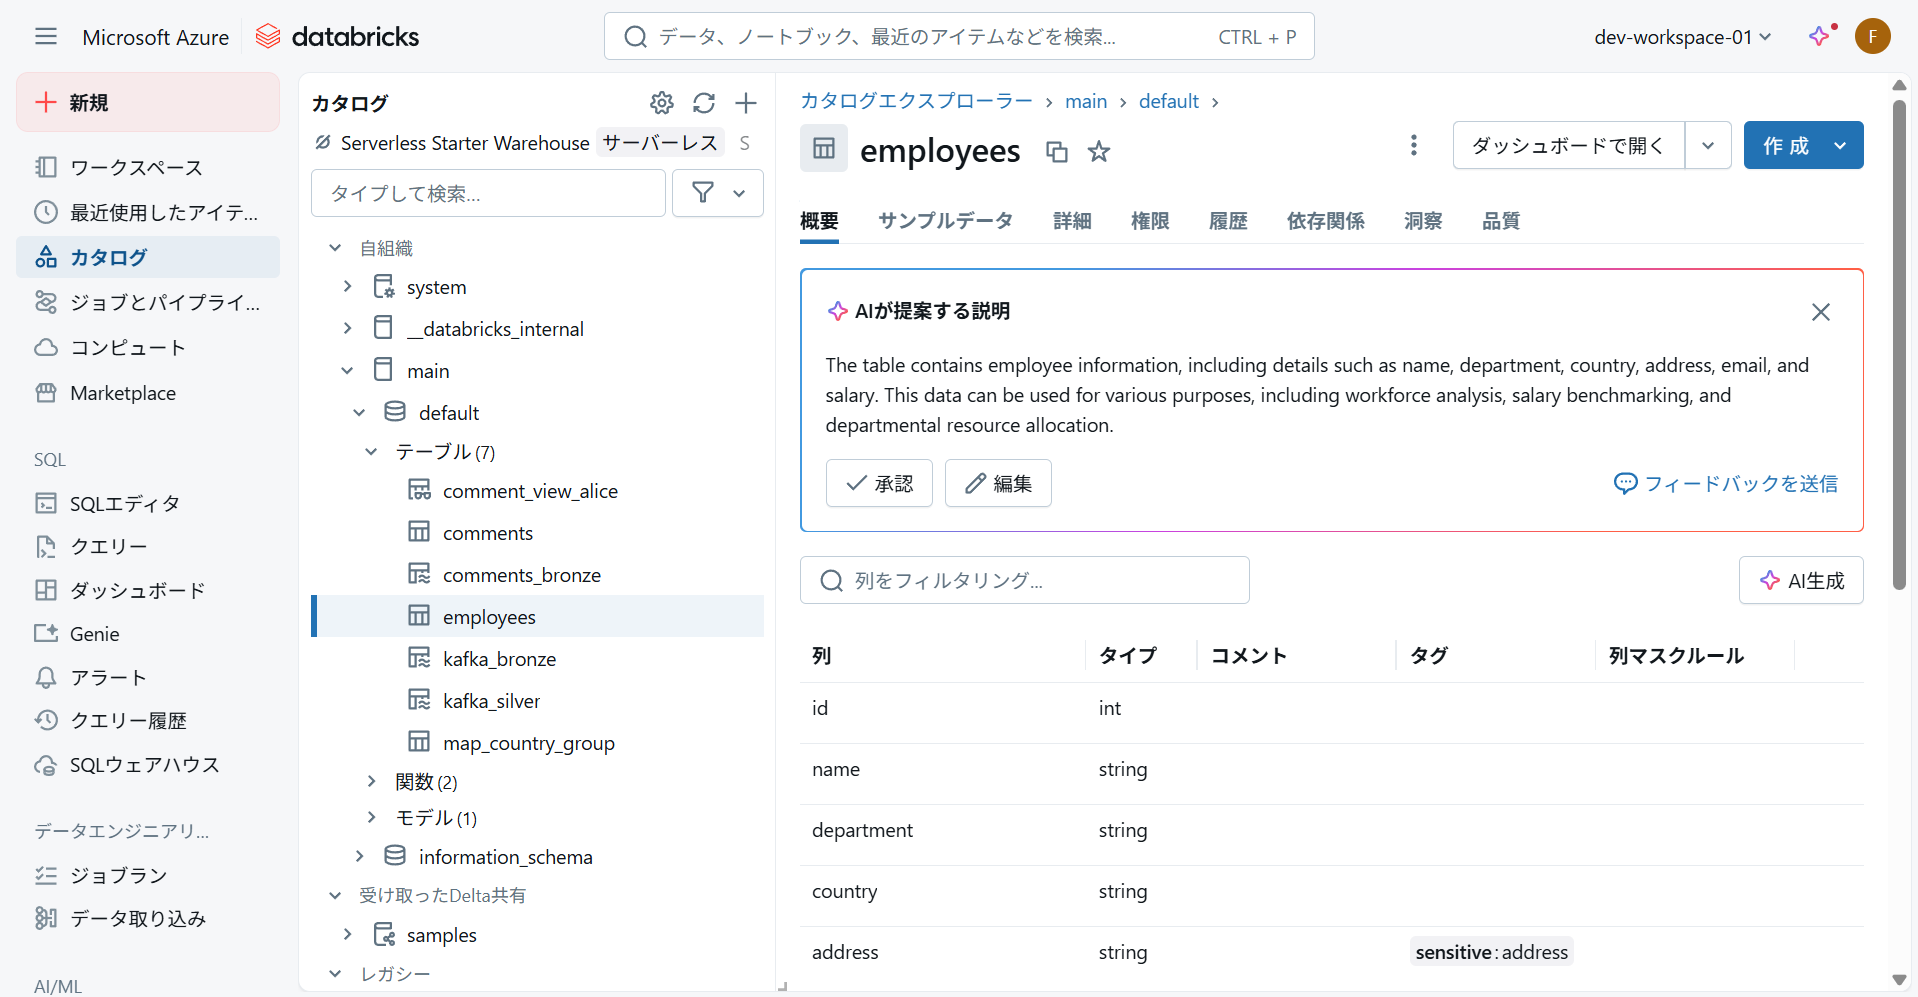Open recently used items in sidebar
Viewport: 1918px width, 997px height.
click(148, 212)
